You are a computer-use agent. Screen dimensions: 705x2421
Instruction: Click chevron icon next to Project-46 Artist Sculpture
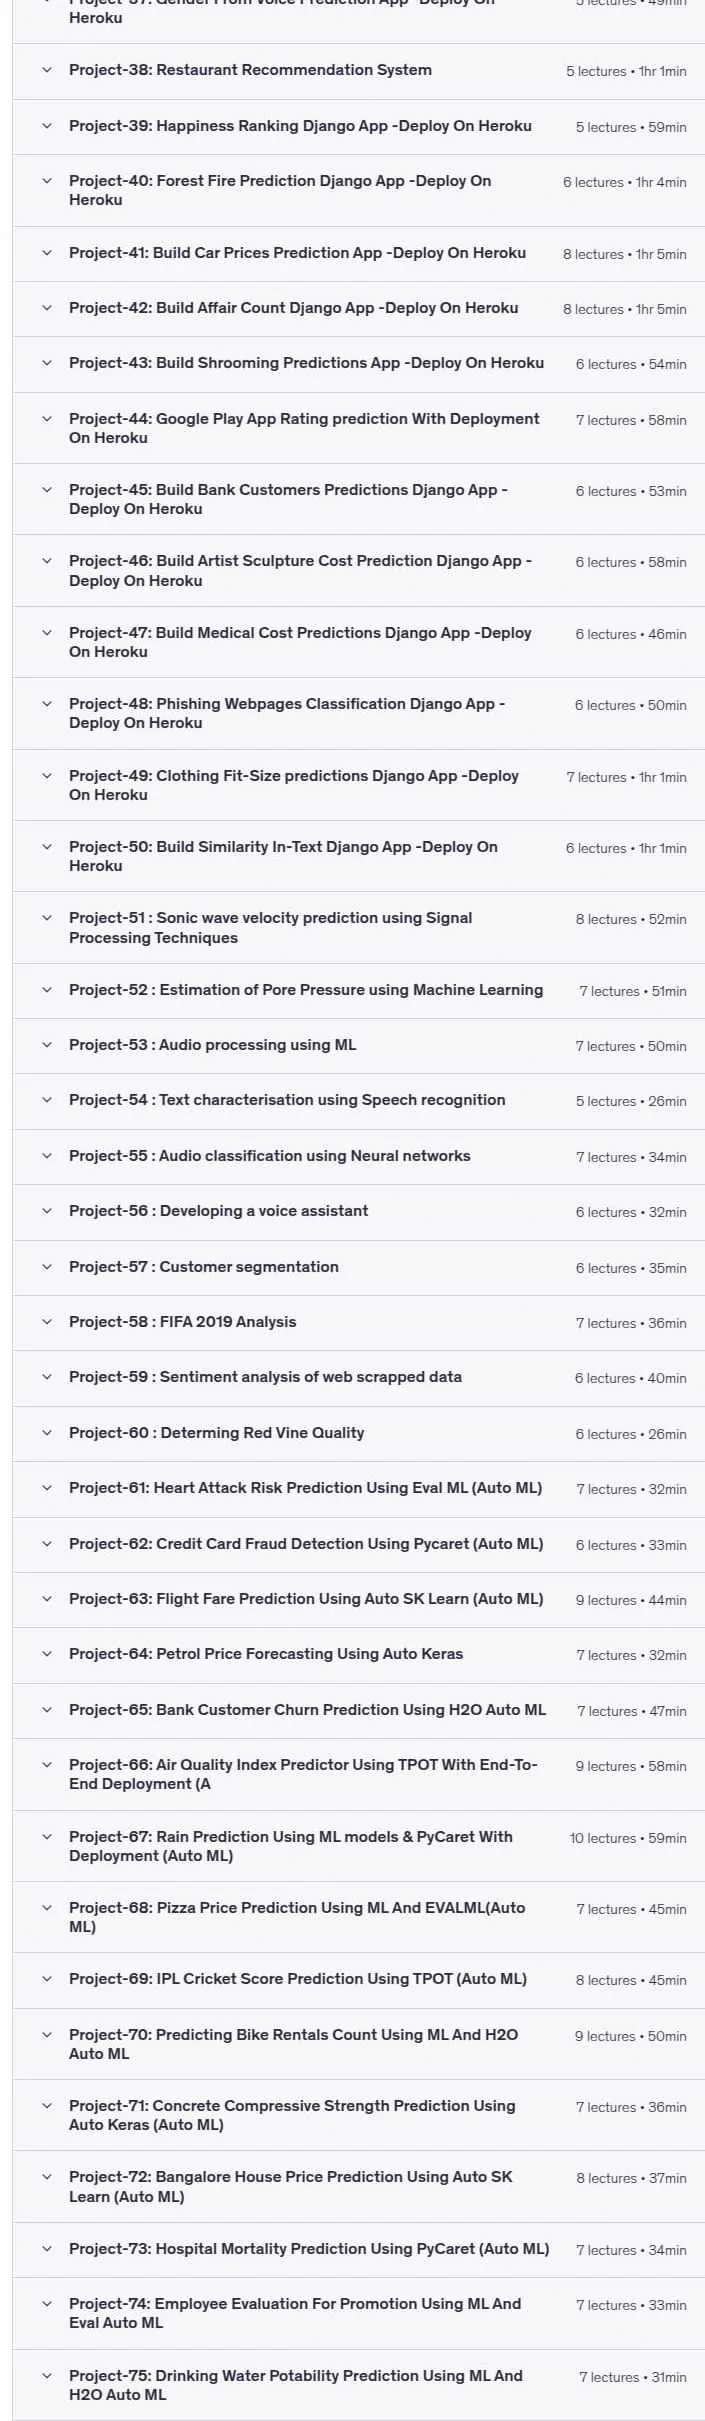(46, 561)
